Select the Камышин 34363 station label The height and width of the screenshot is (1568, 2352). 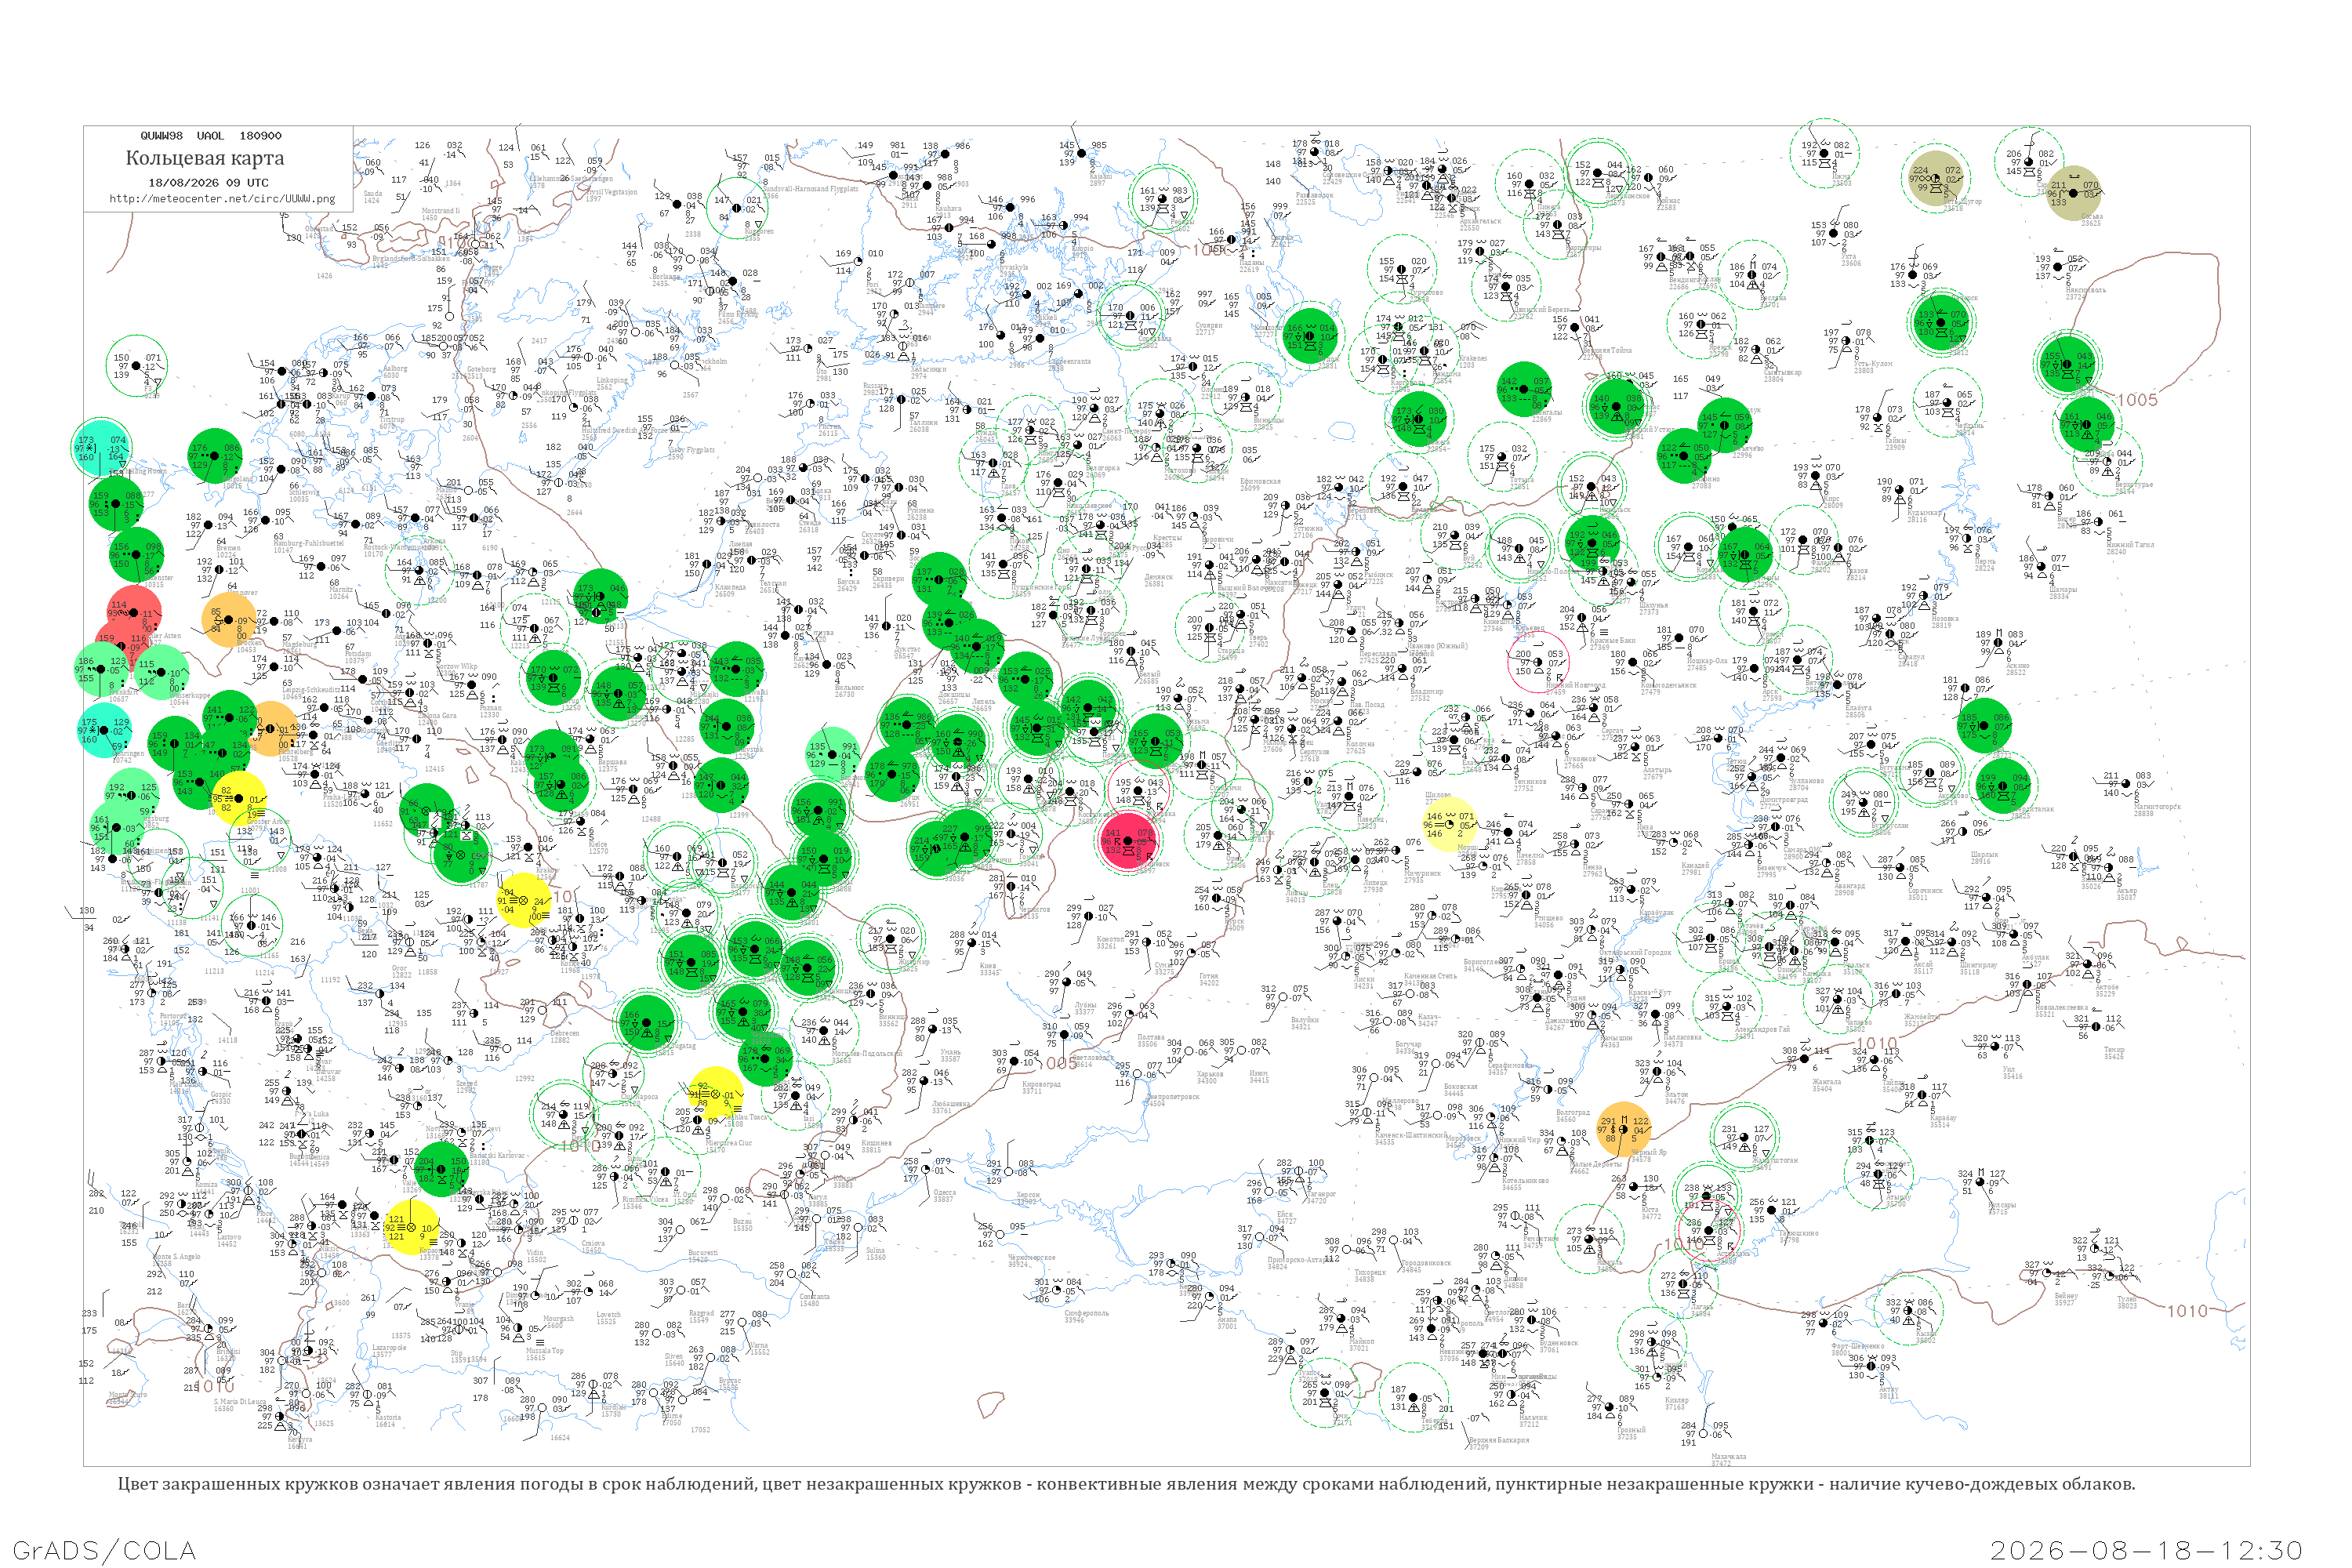point(1616,1041)
